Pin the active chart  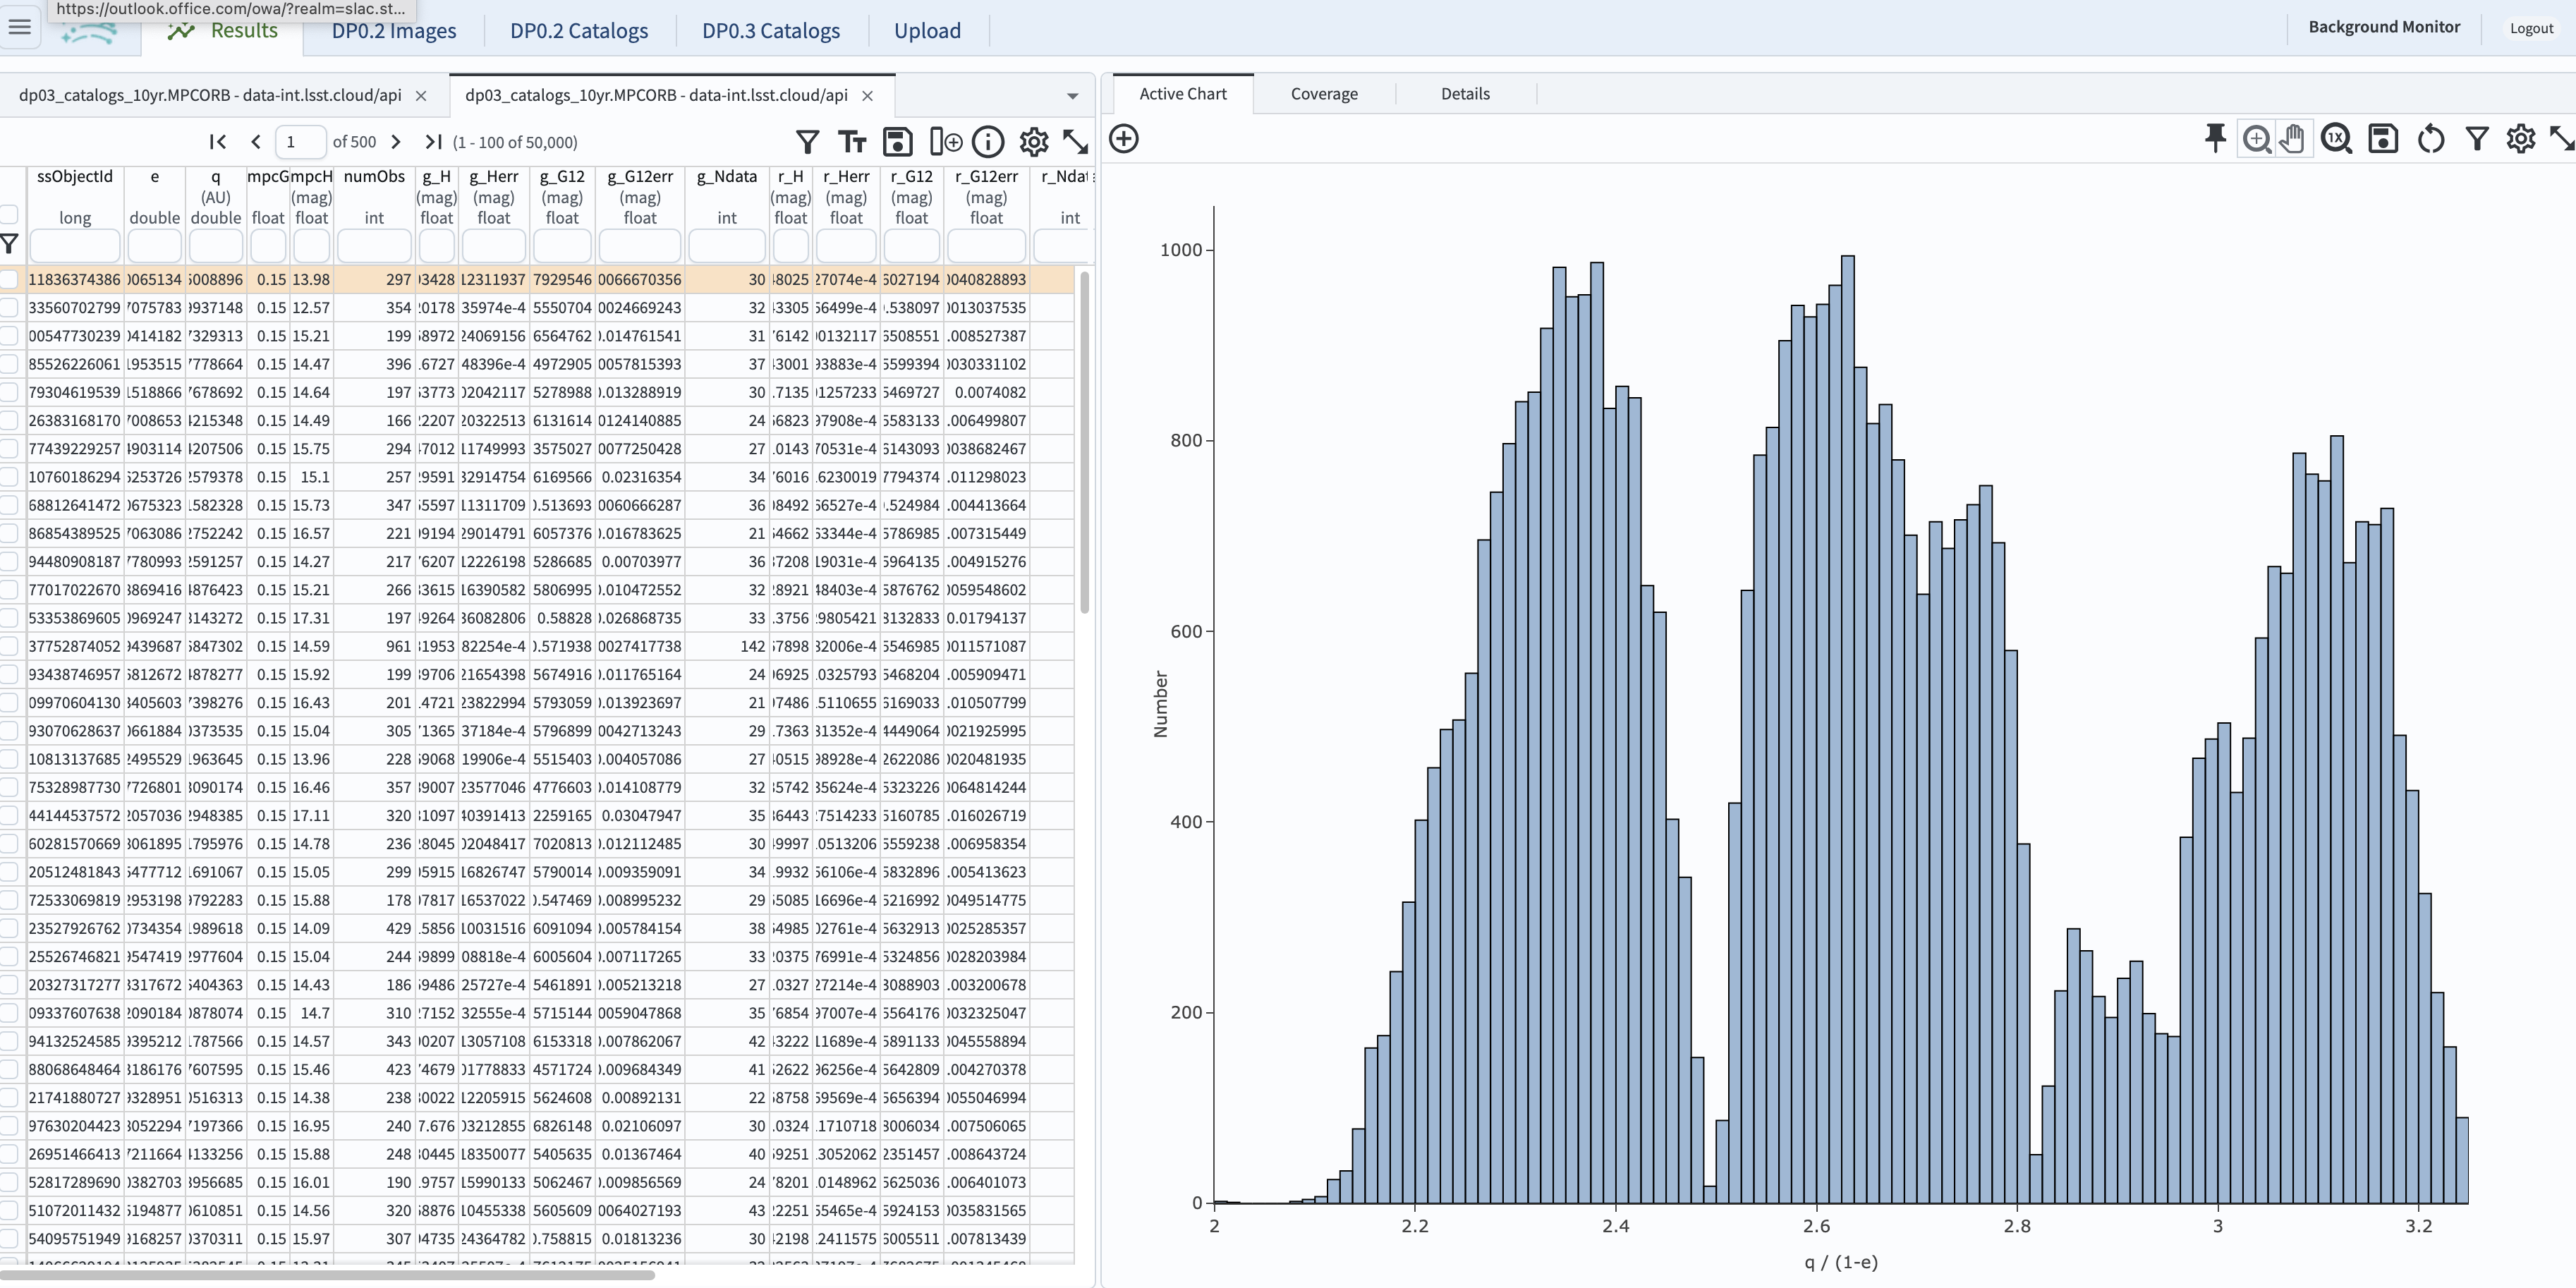point(2215,138)
